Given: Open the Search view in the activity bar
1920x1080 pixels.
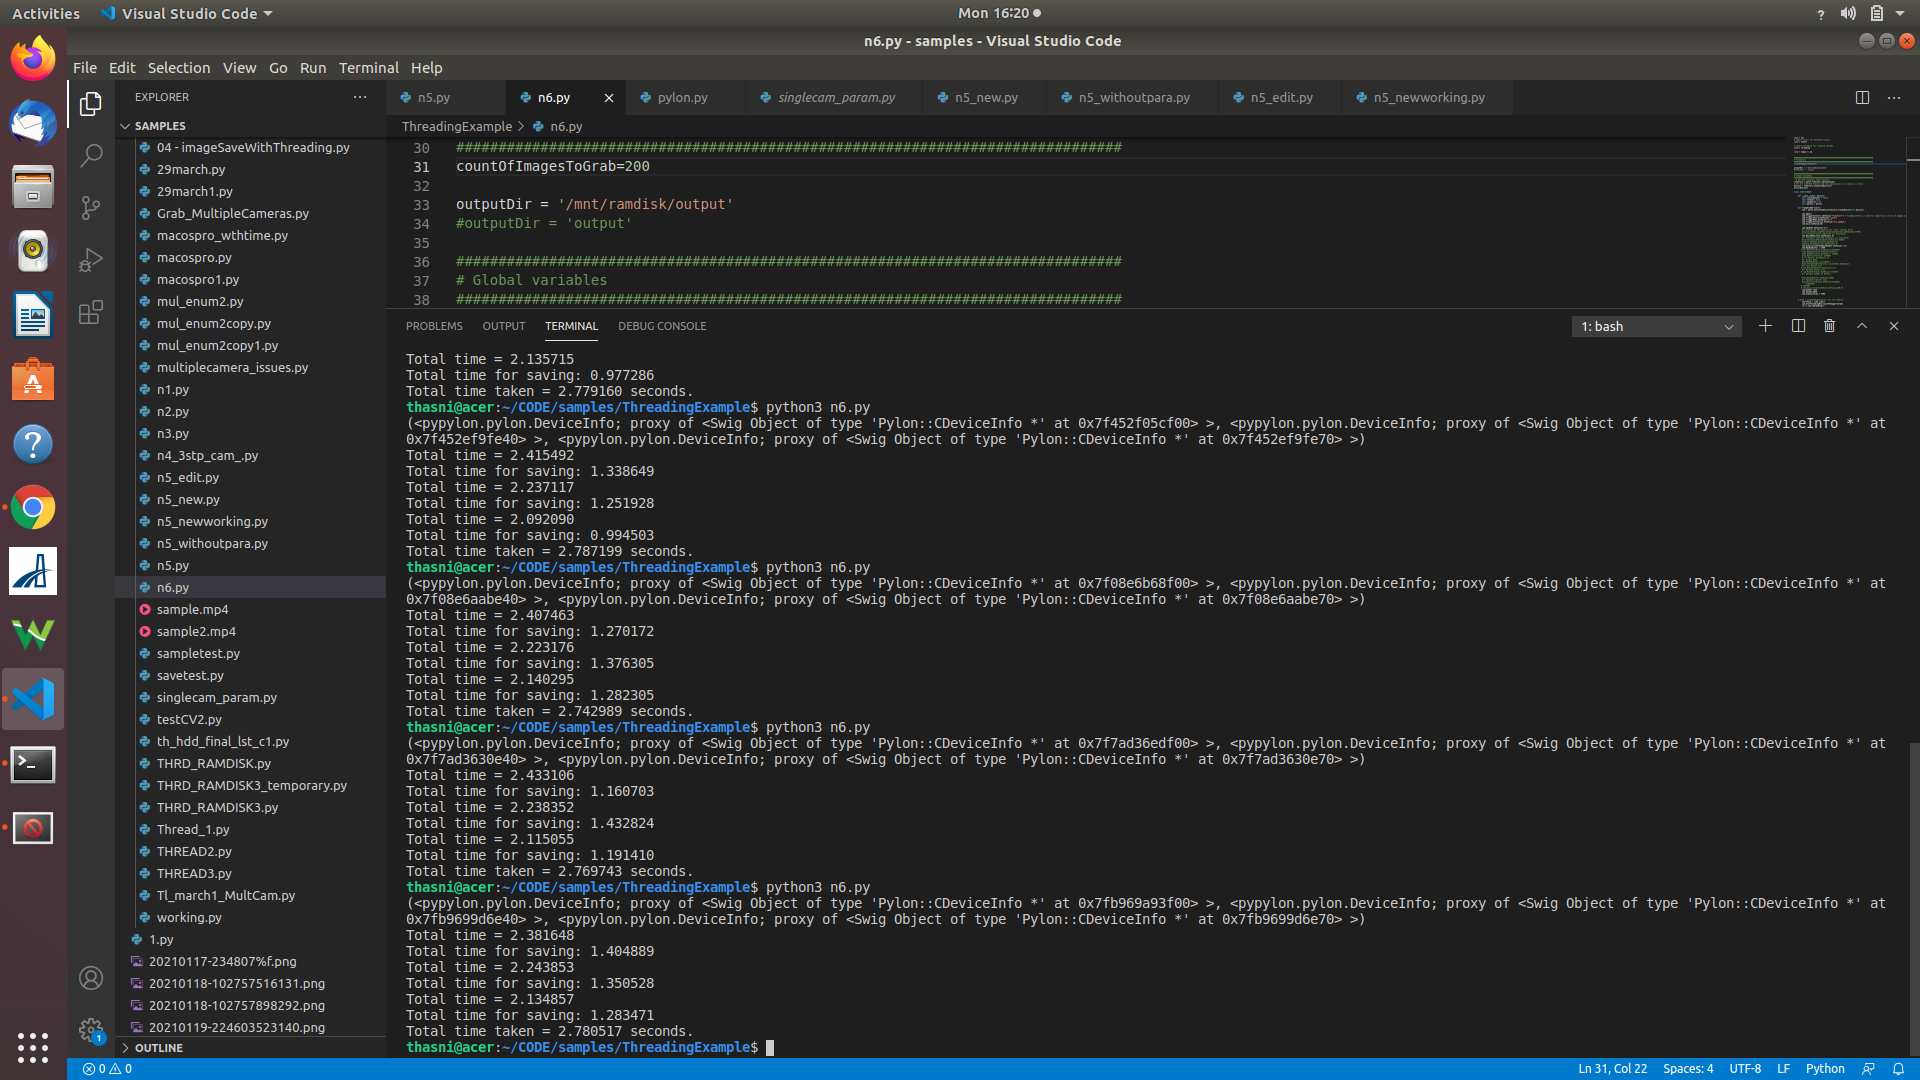Looking at the screenshot, I should tap(91, 155).
